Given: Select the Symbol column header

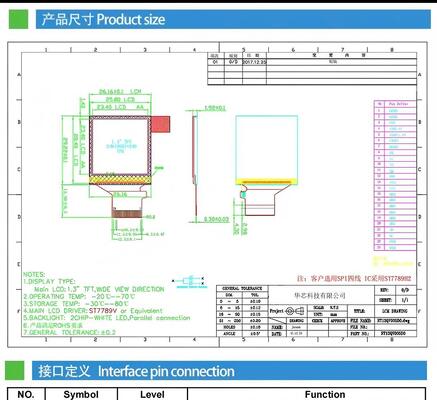Looking at the screenshot, I should click(81, 394).
